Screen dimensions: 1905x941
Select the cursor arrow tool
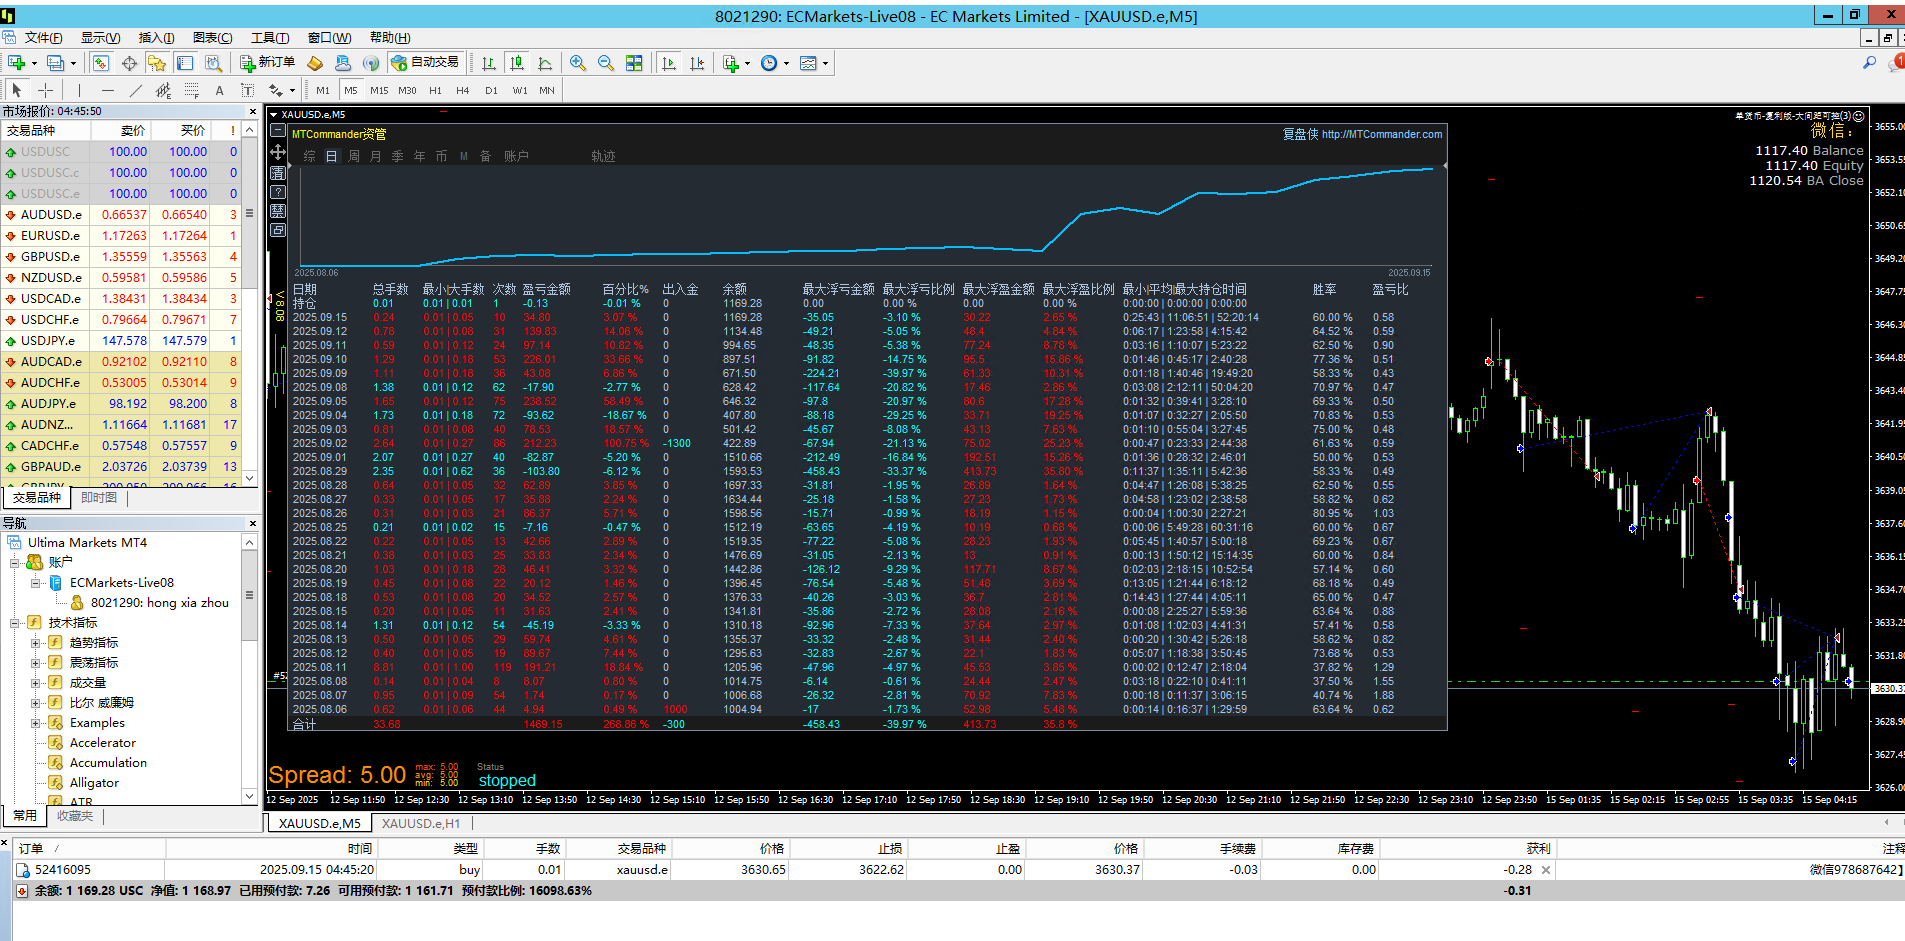coord(17,90)
